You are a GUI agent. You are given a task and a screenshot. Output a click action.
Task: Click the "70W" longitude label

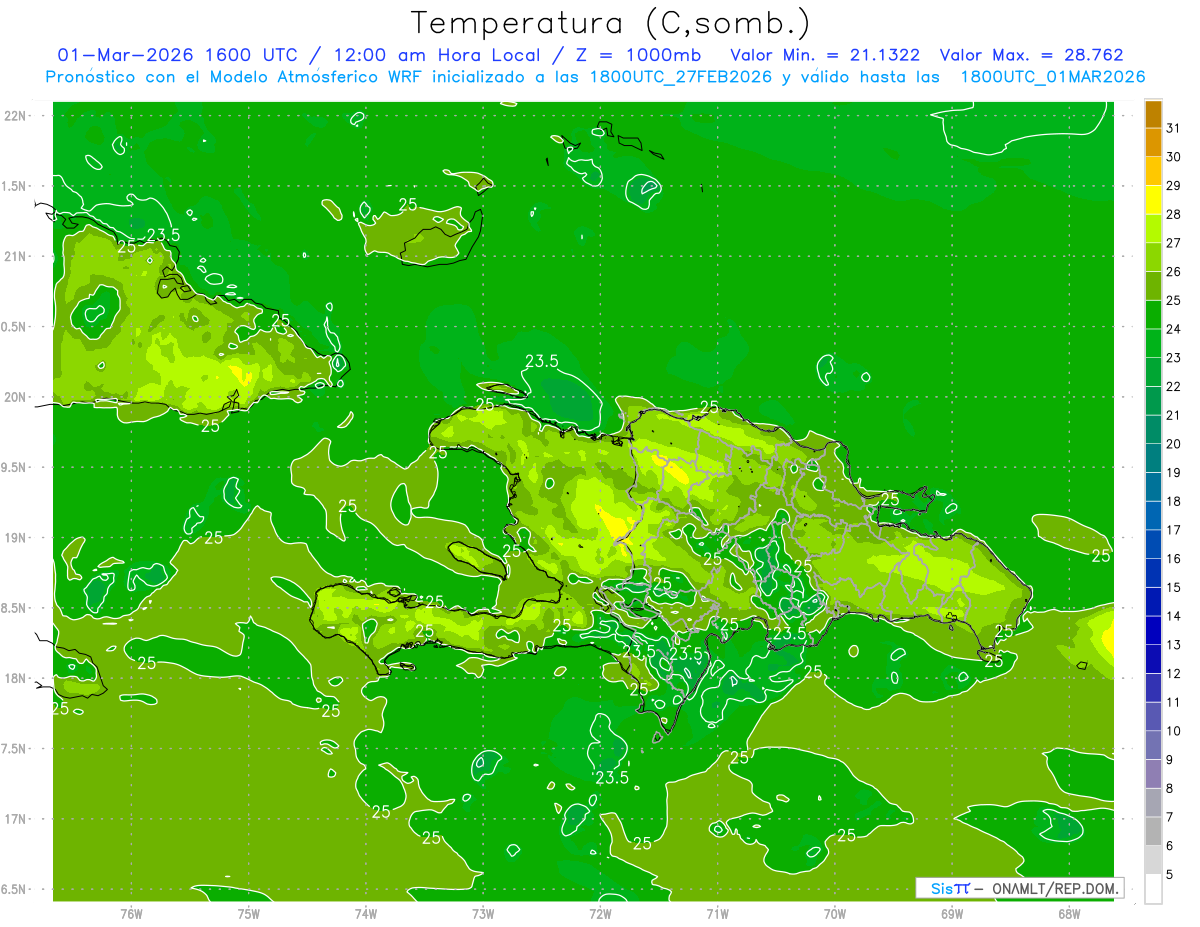835,913
